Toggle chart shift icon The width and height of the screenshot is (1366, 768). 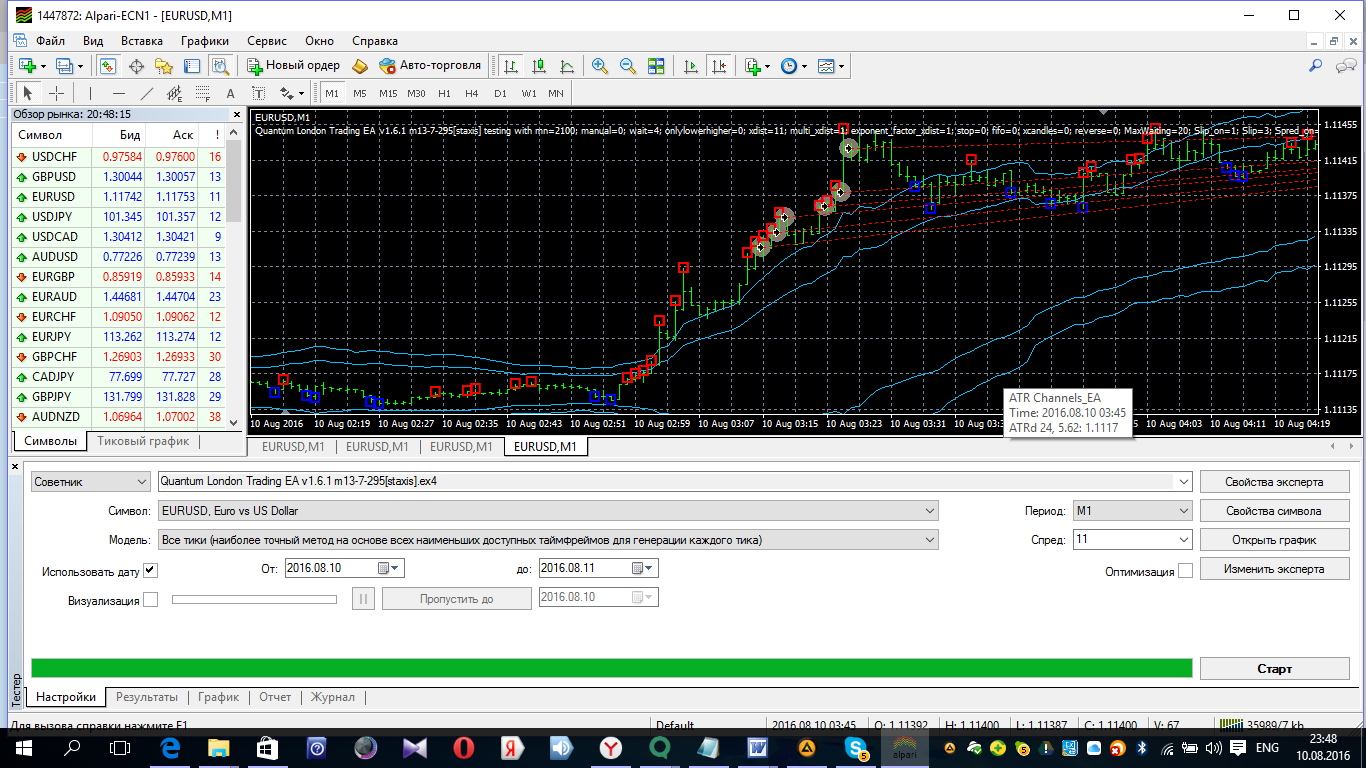point(719,65)
